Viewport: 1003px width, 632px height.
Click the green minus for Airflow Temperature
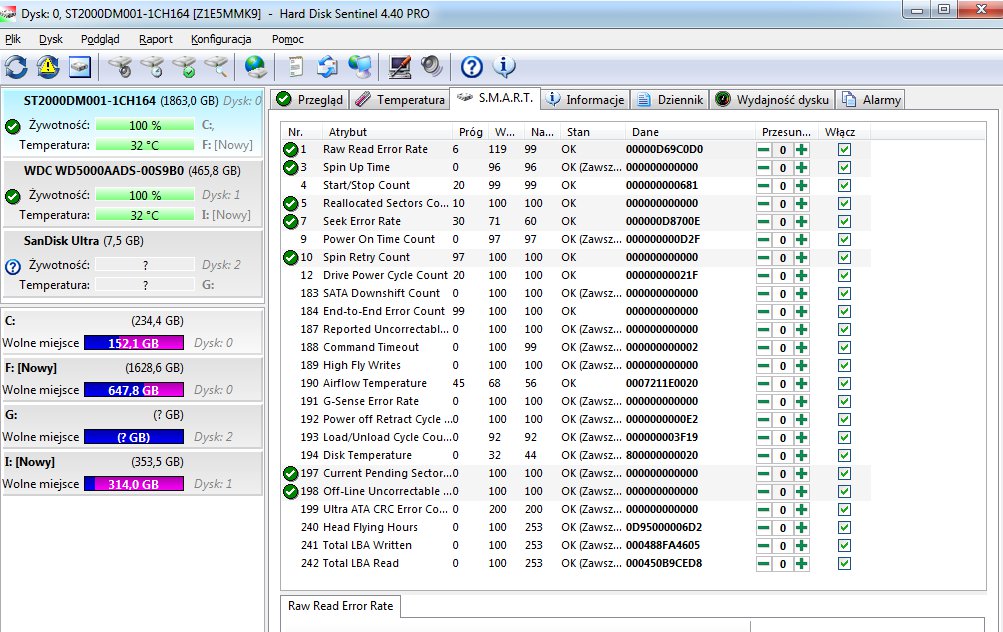point(763,384)
